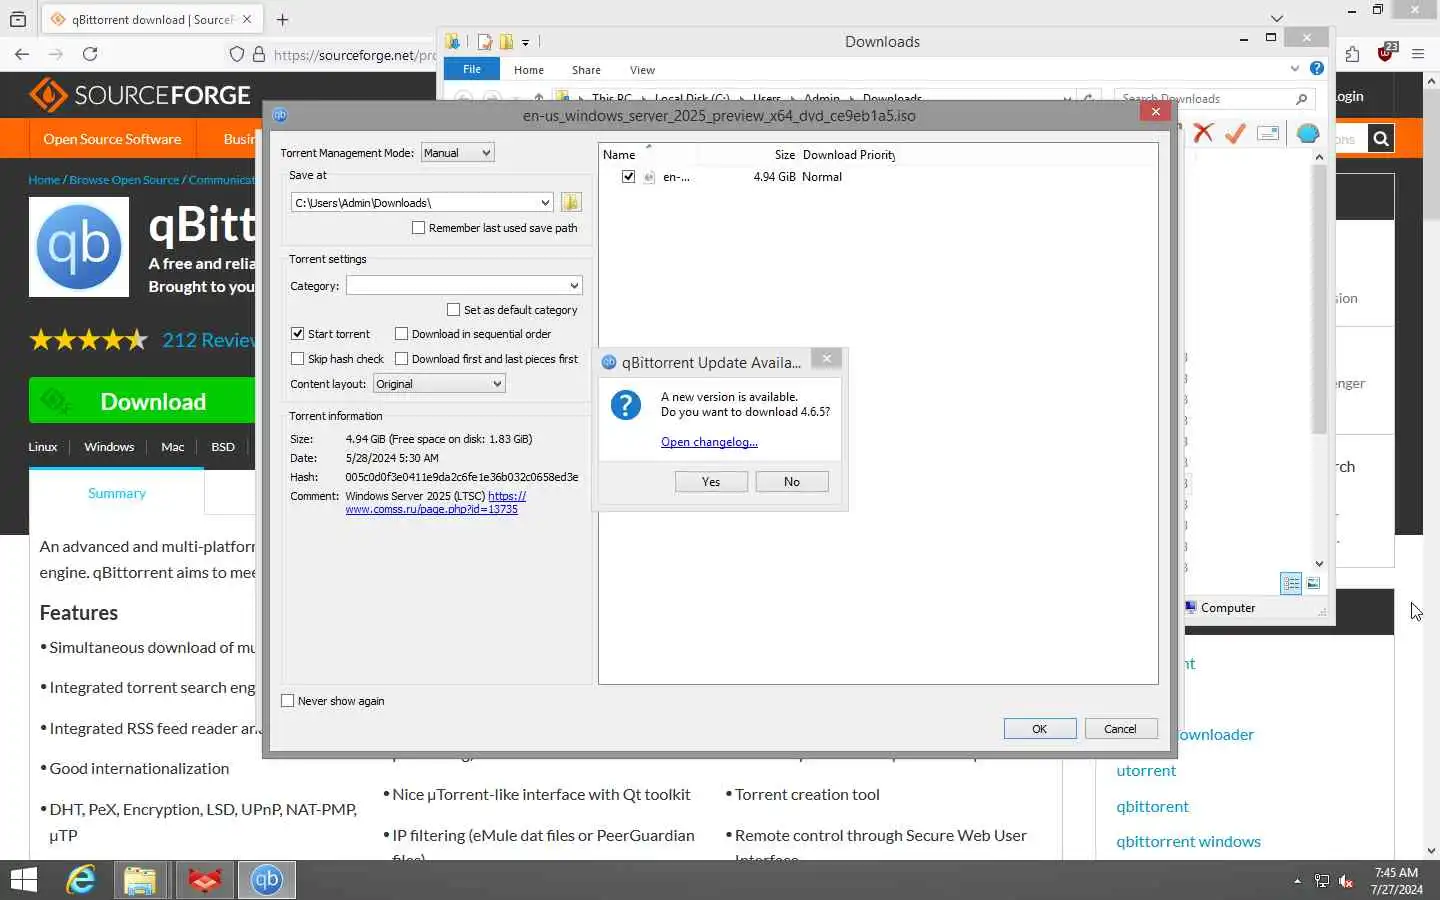Open Explorer quick access toolbar dropdown arrow
The height and width of the screenshot is (900, 1440).
[525, 42]
